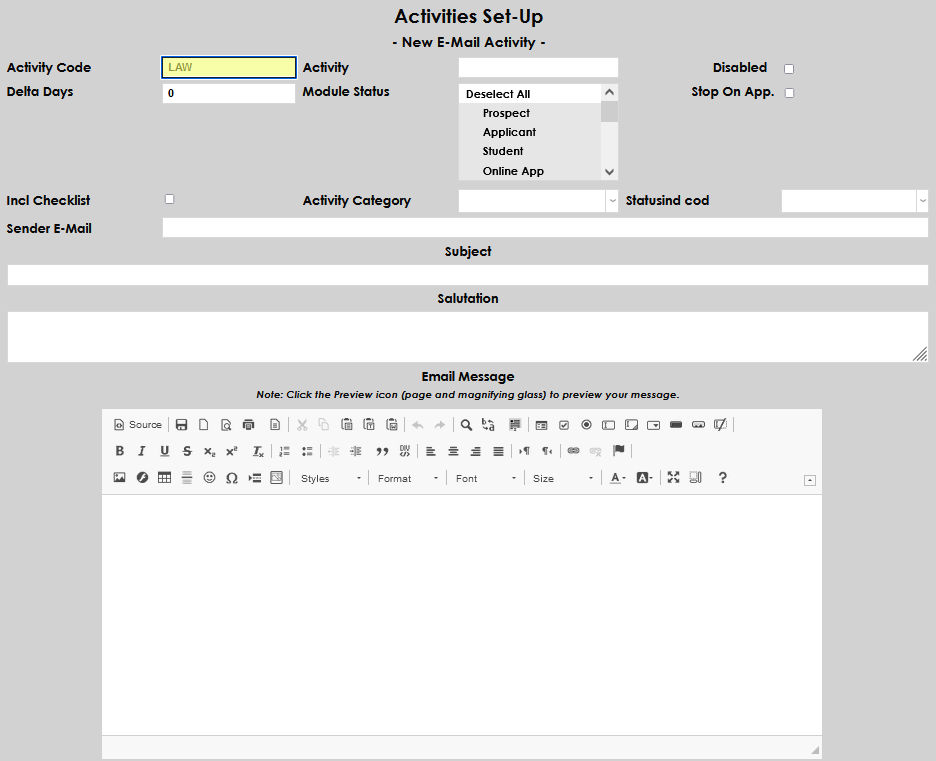Click Deselect All in Module Status

click(x=497, y=92)
